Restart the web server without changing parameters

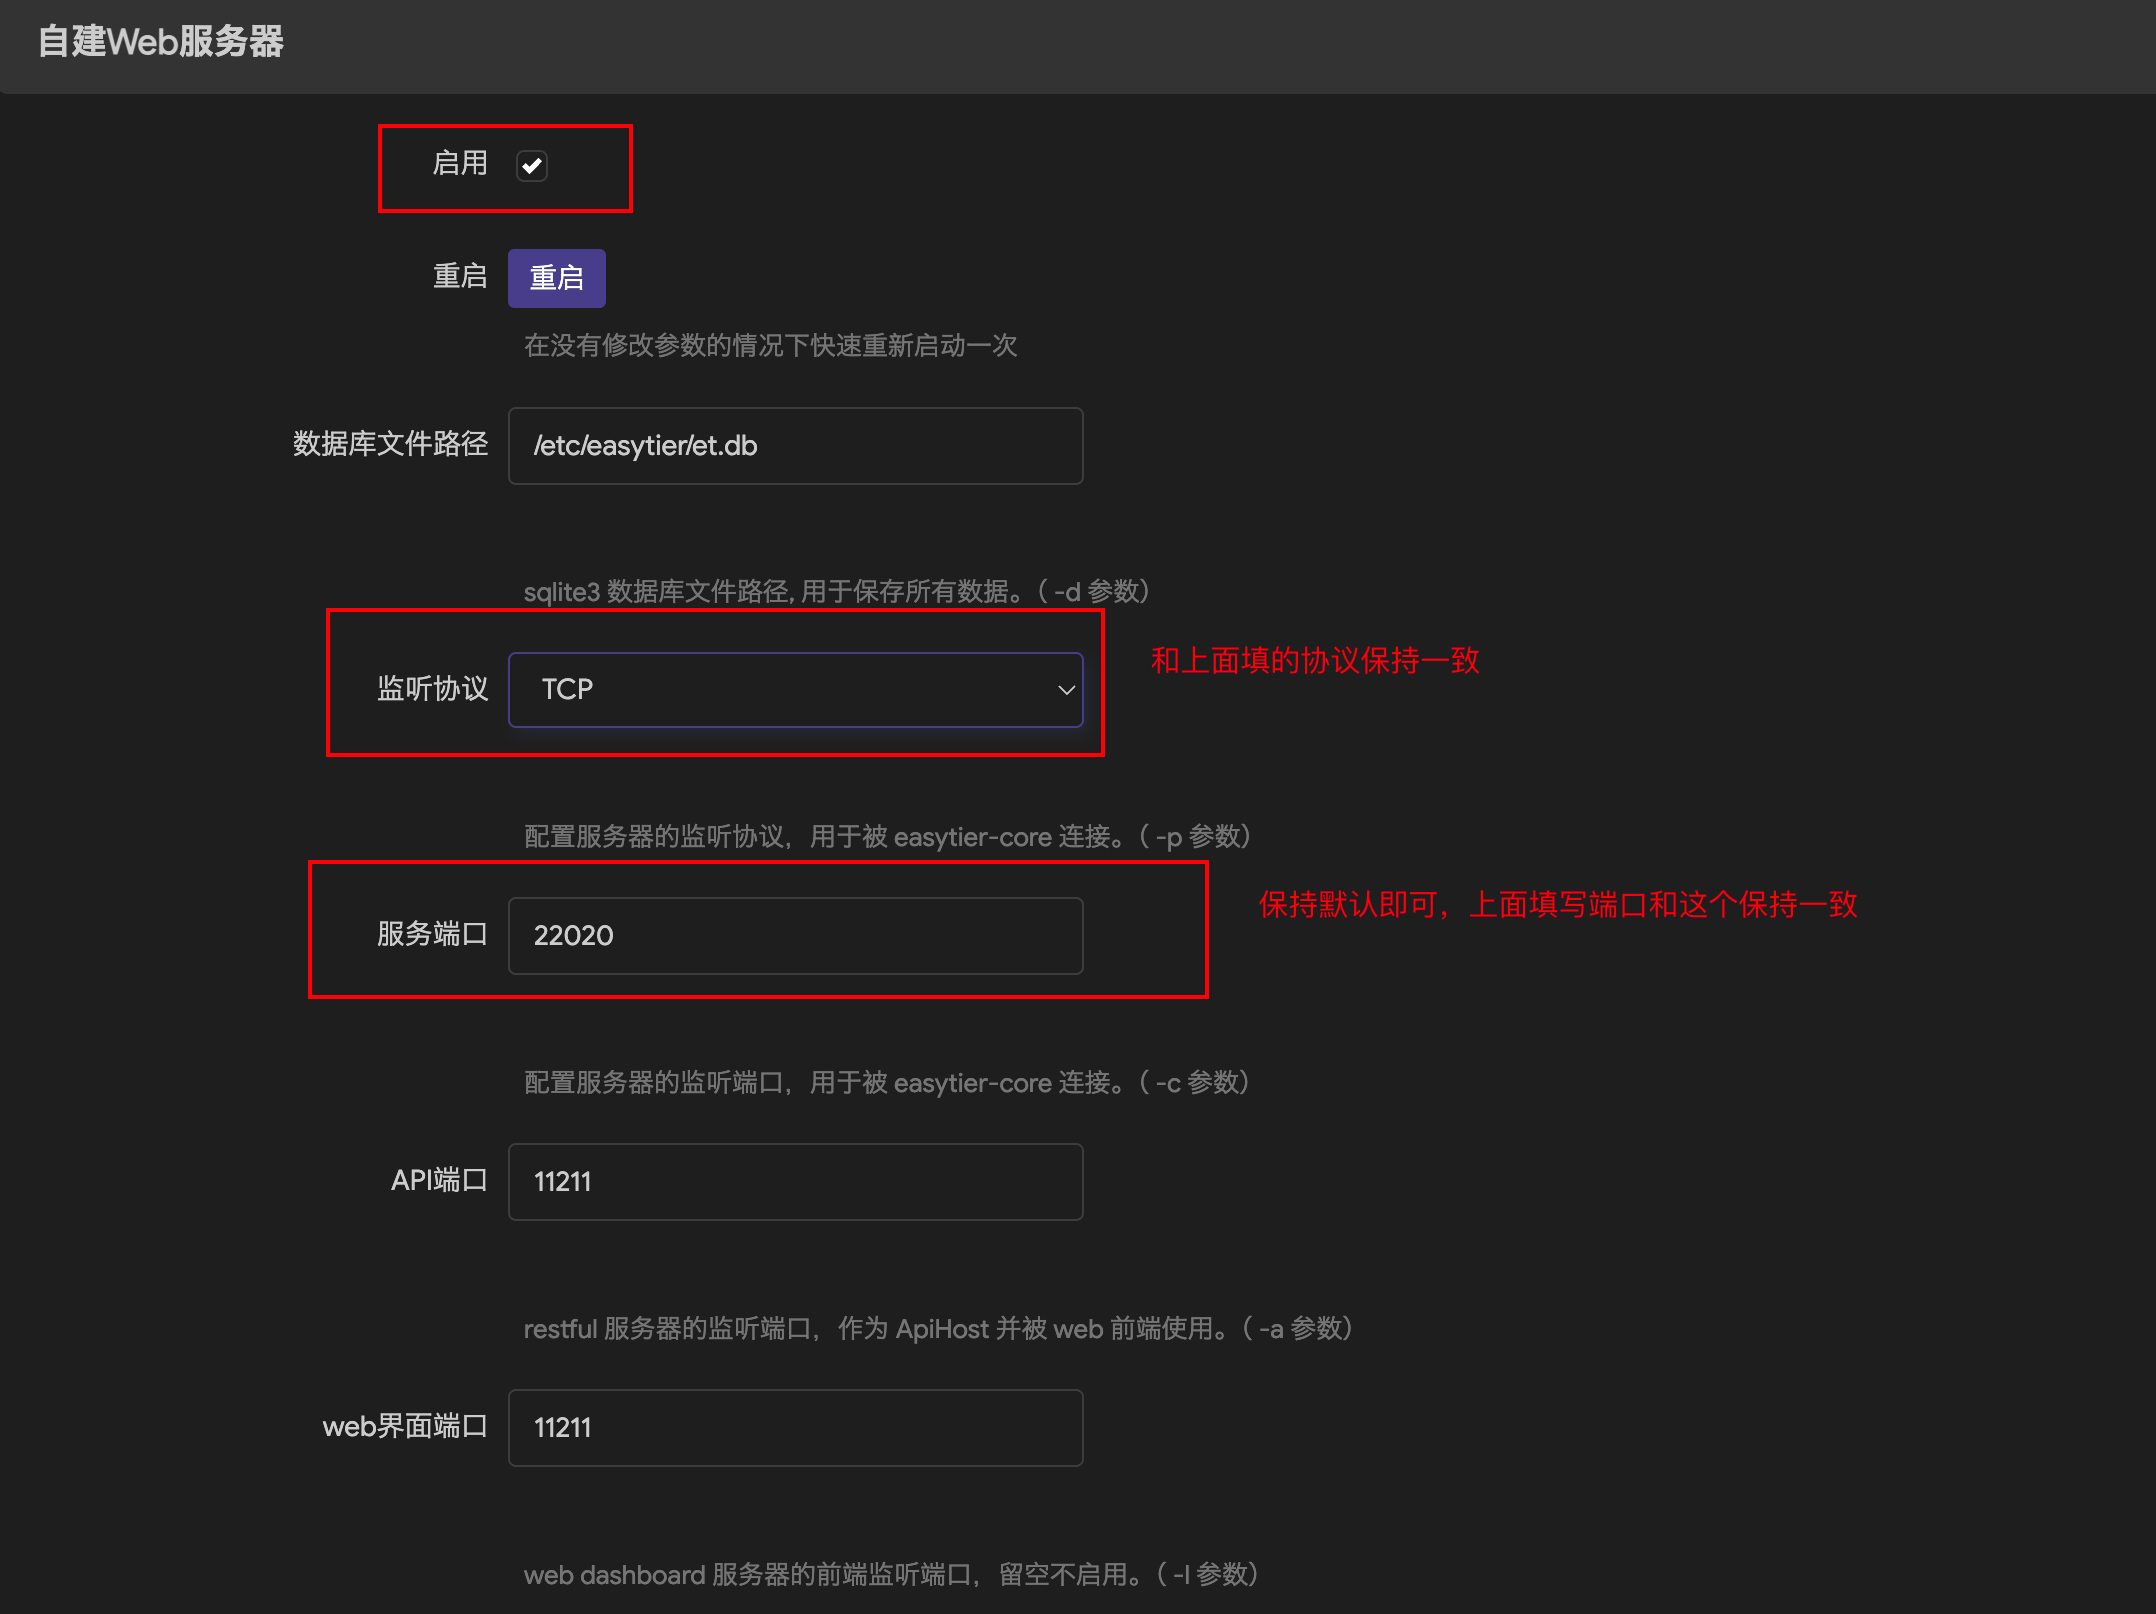(556, 278)
